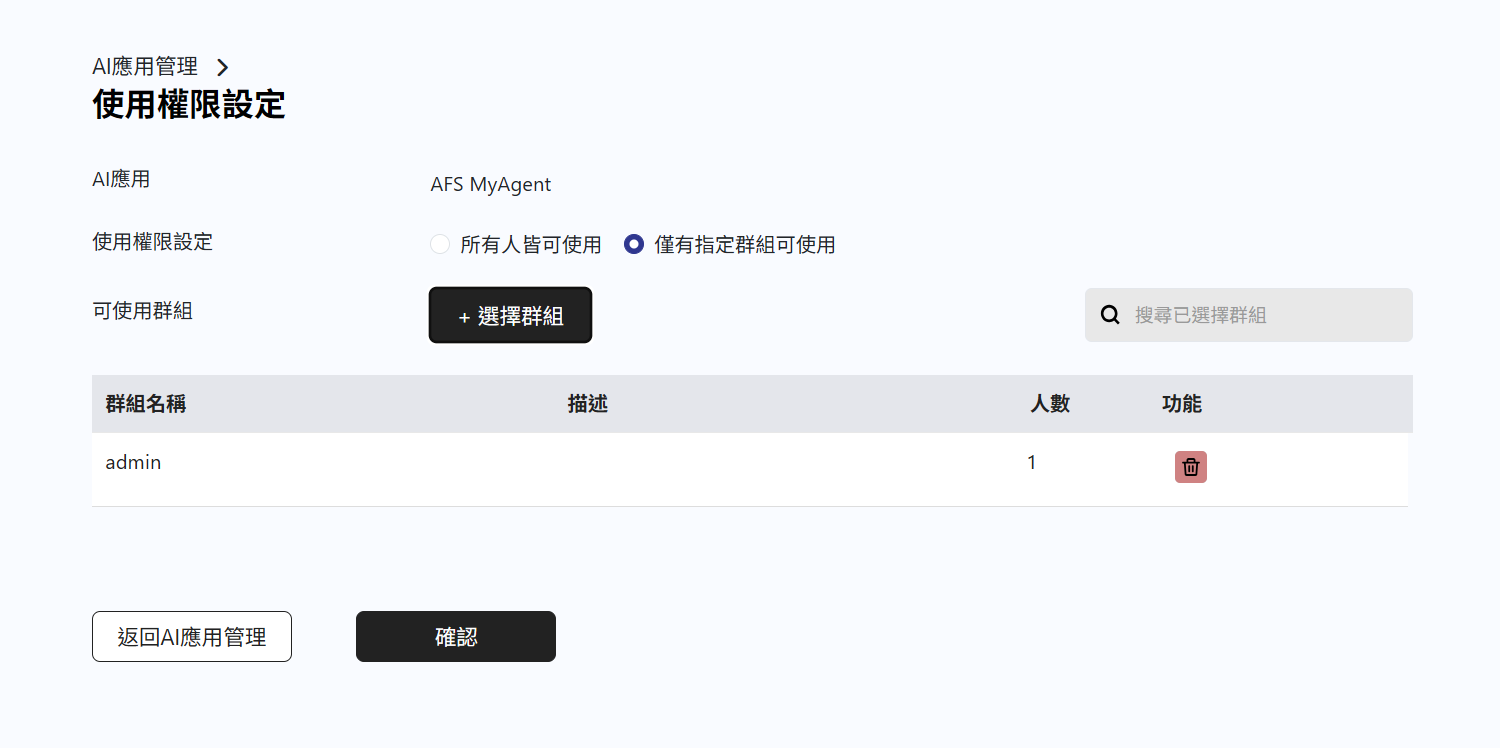Open the + 選擇群組 group picker
The image size is (1500, 748).
click(x=510, y=315)
